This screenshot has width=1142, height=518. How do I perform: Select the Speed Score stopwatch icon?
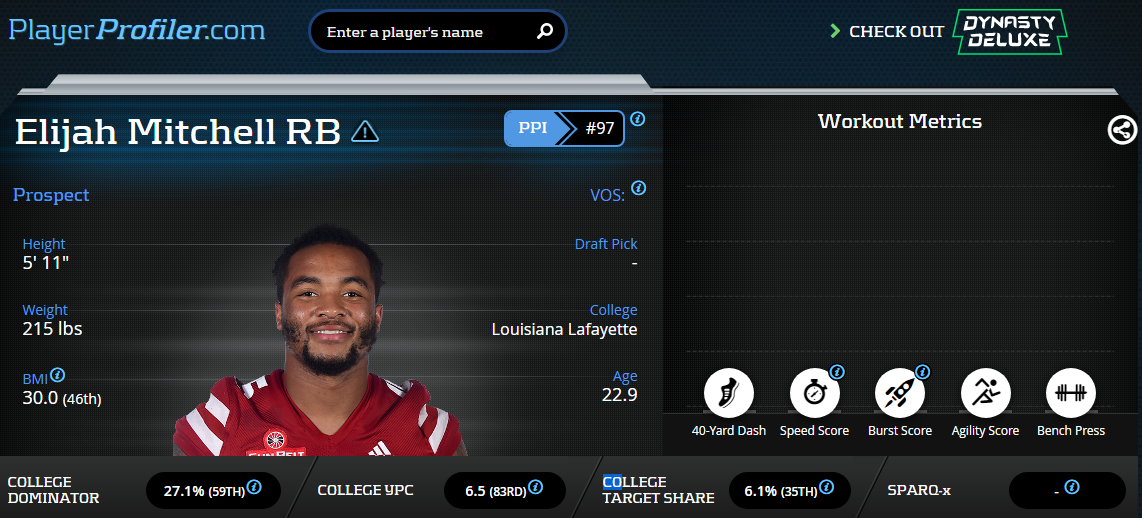pyautogui.click(x=814, y=393)
